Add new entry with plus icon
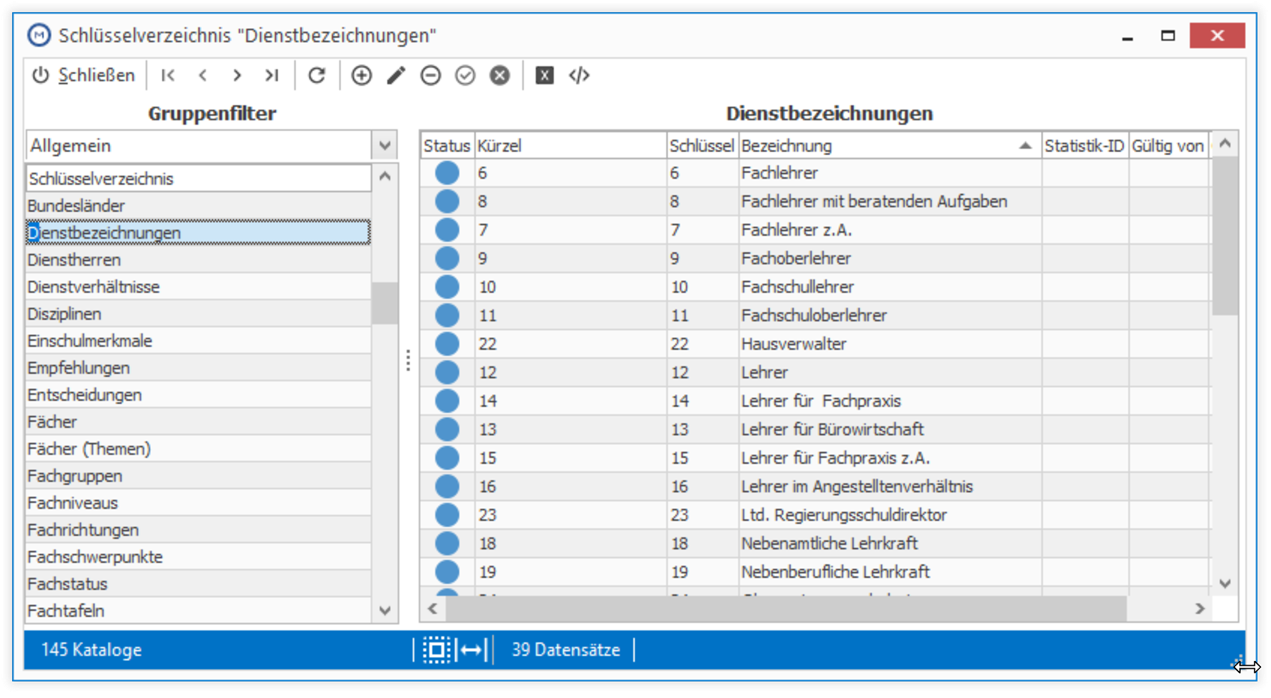 [362, 75]
